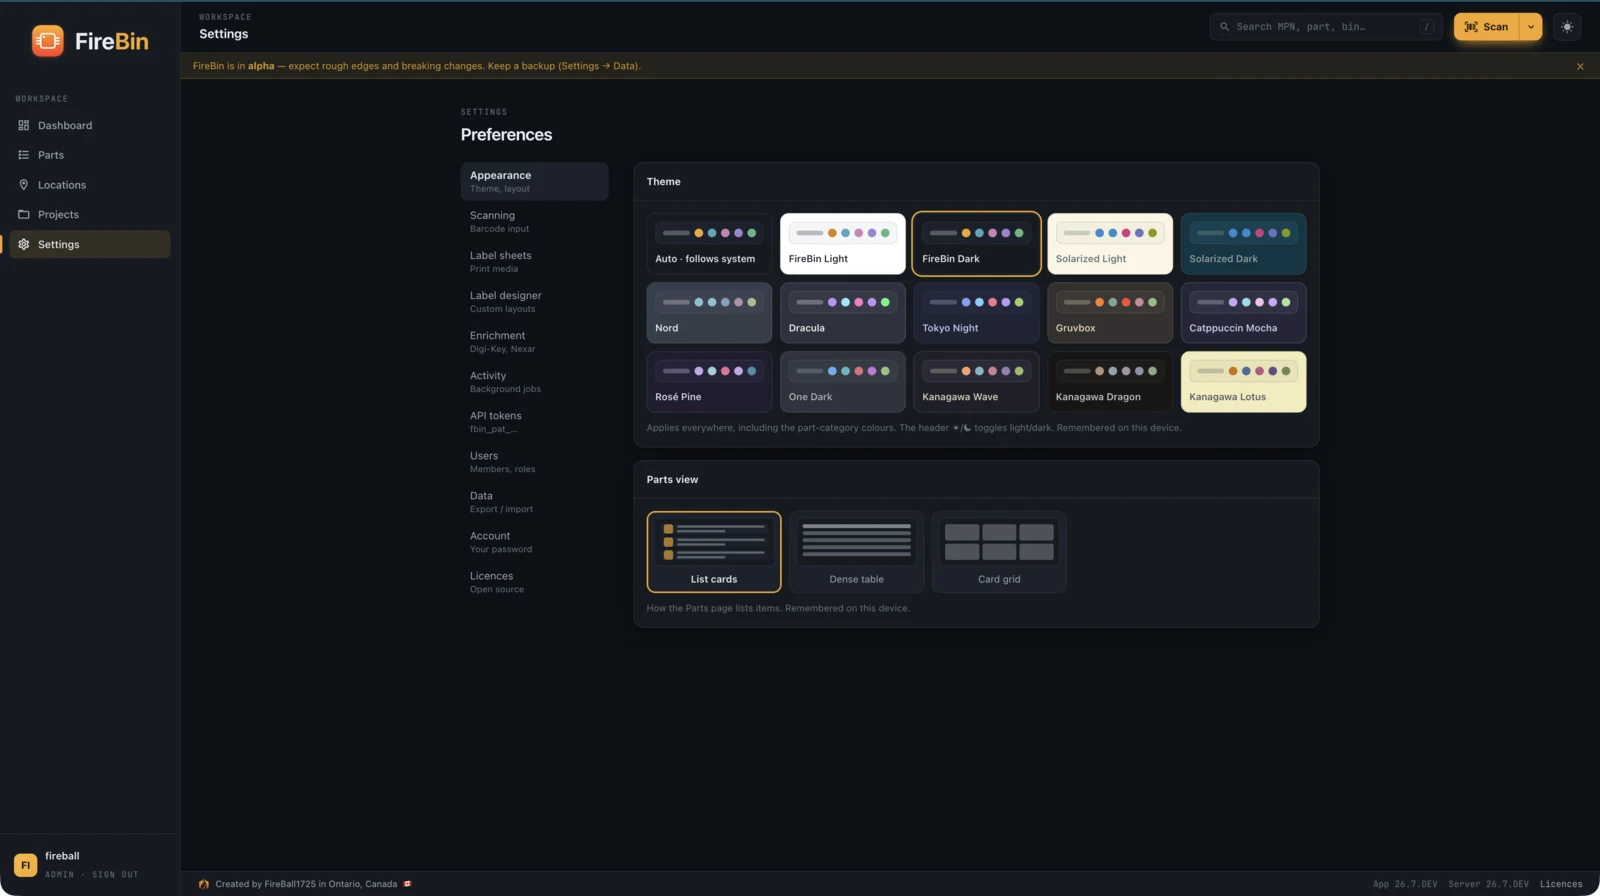The width and height of the screenshot is (1600, 896).
Task: Open Data export/import section
Action: coord(534,501)
